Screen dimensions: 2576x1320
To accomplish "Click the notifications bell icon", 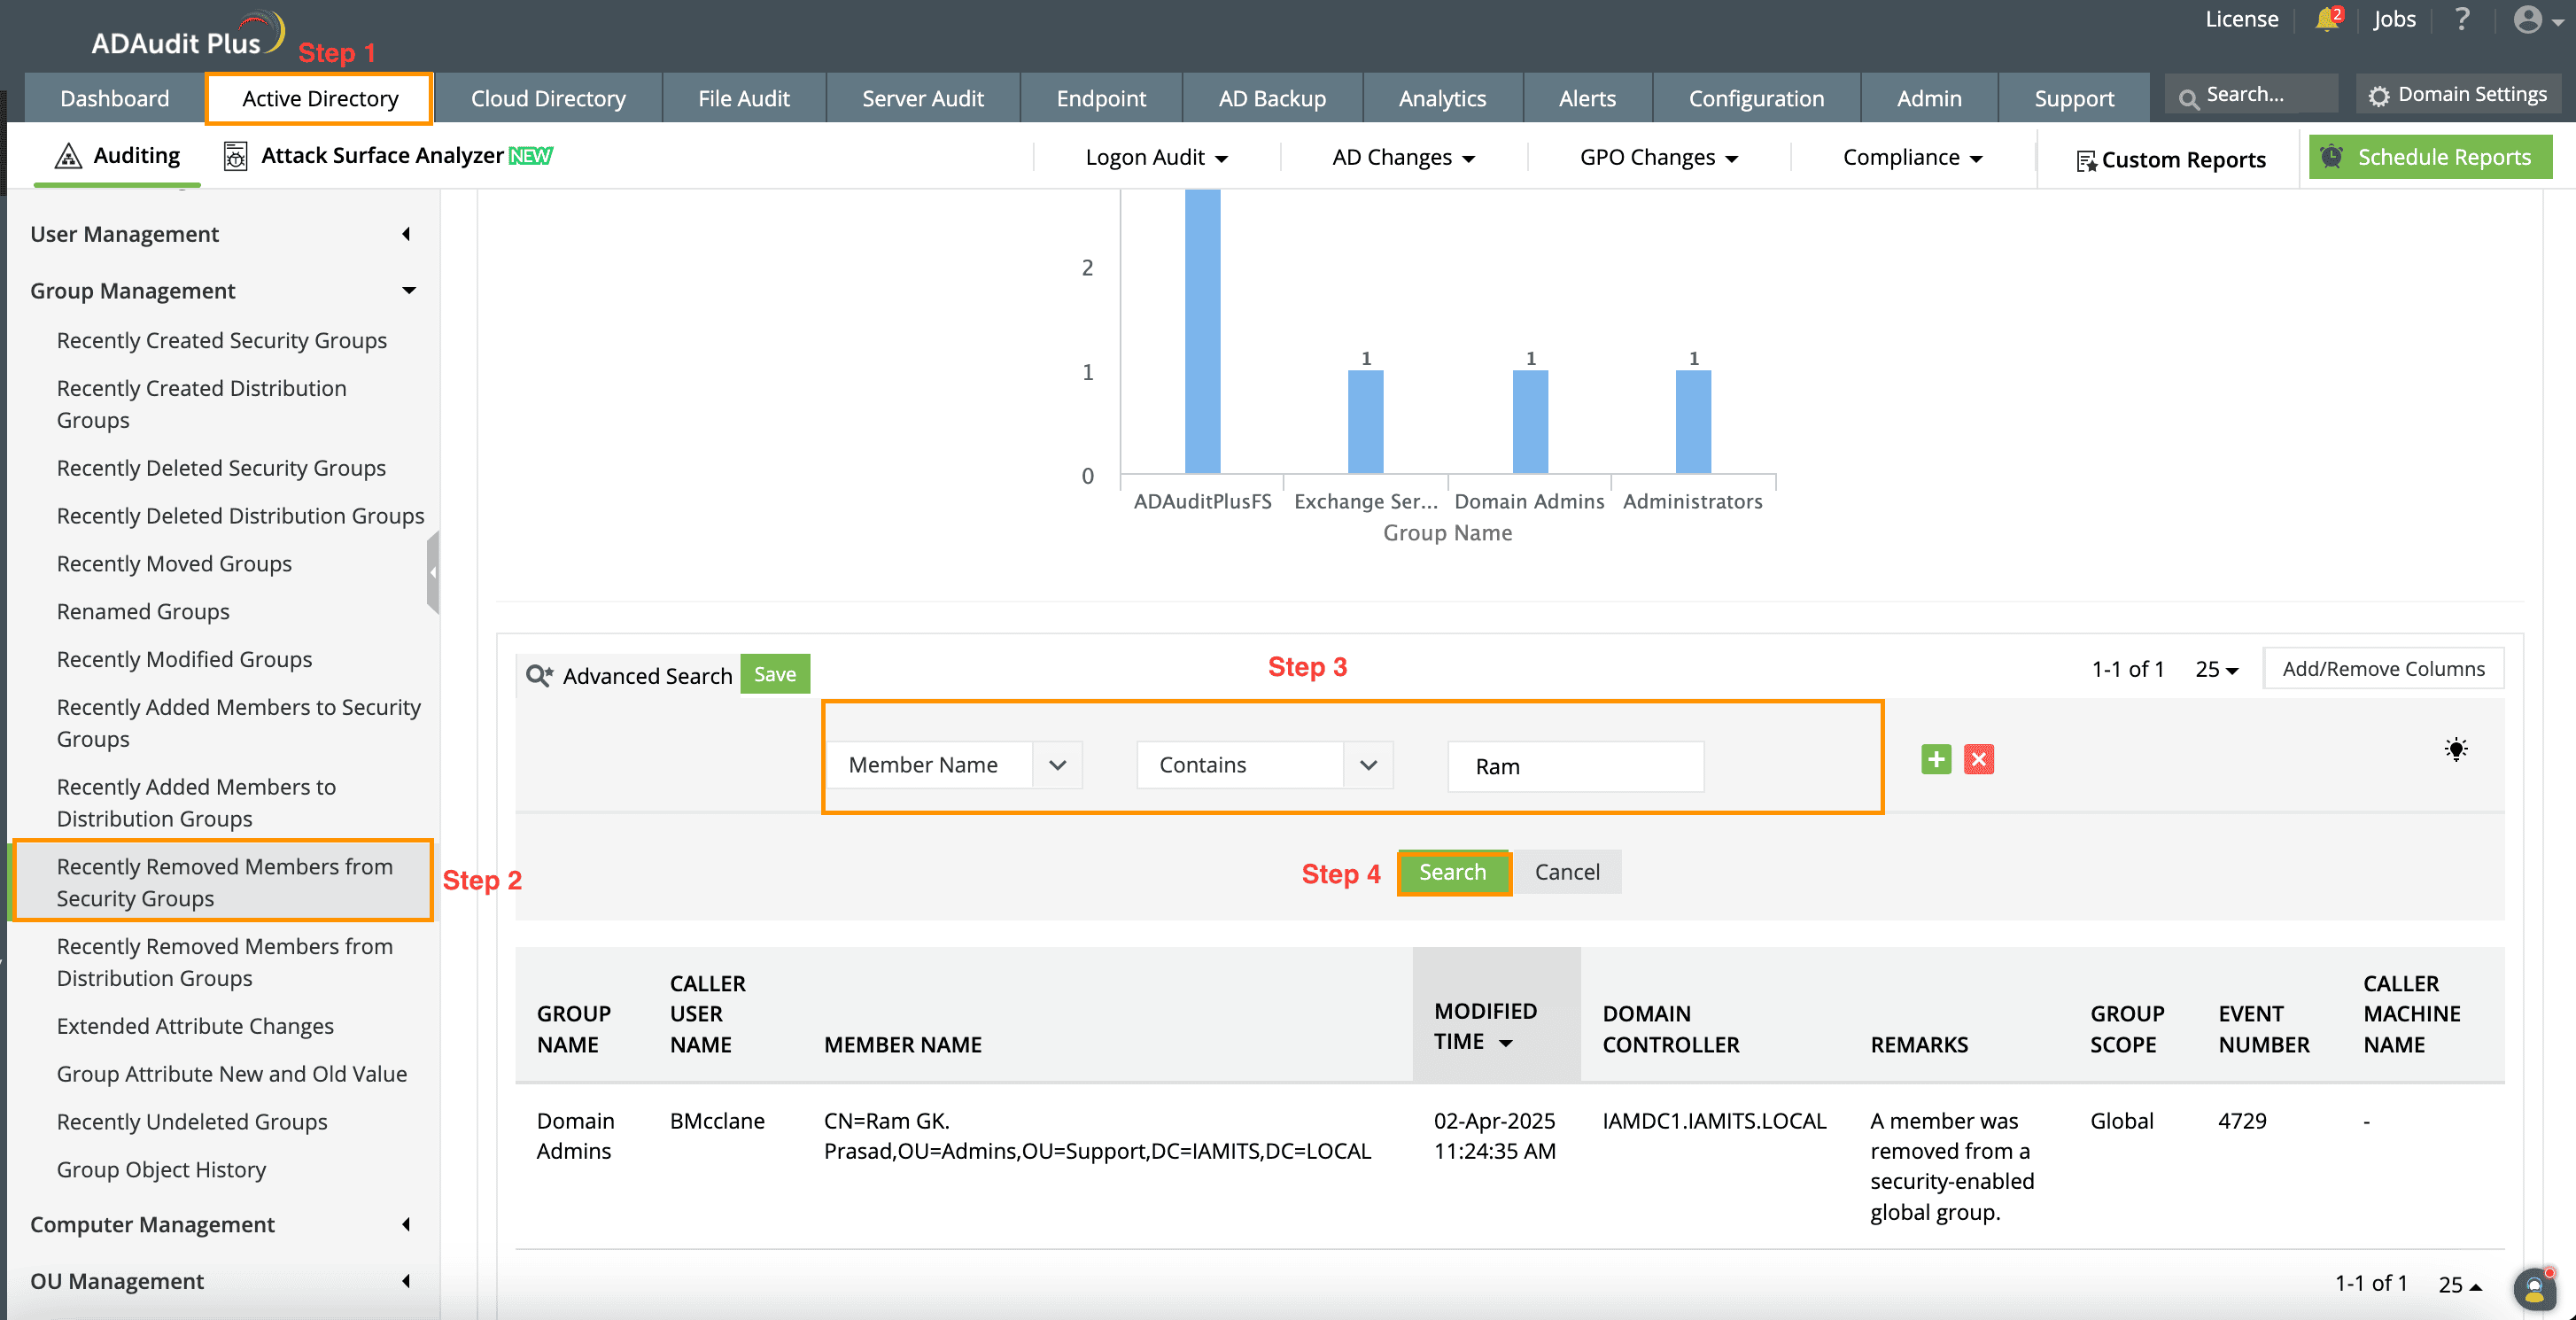I will tap(2326, 20).
